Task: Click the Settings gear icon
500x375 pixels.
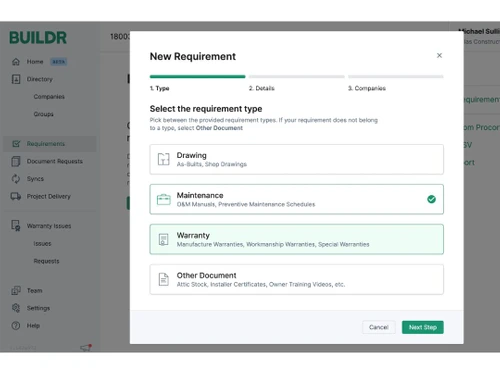Action: click(16, 308)
